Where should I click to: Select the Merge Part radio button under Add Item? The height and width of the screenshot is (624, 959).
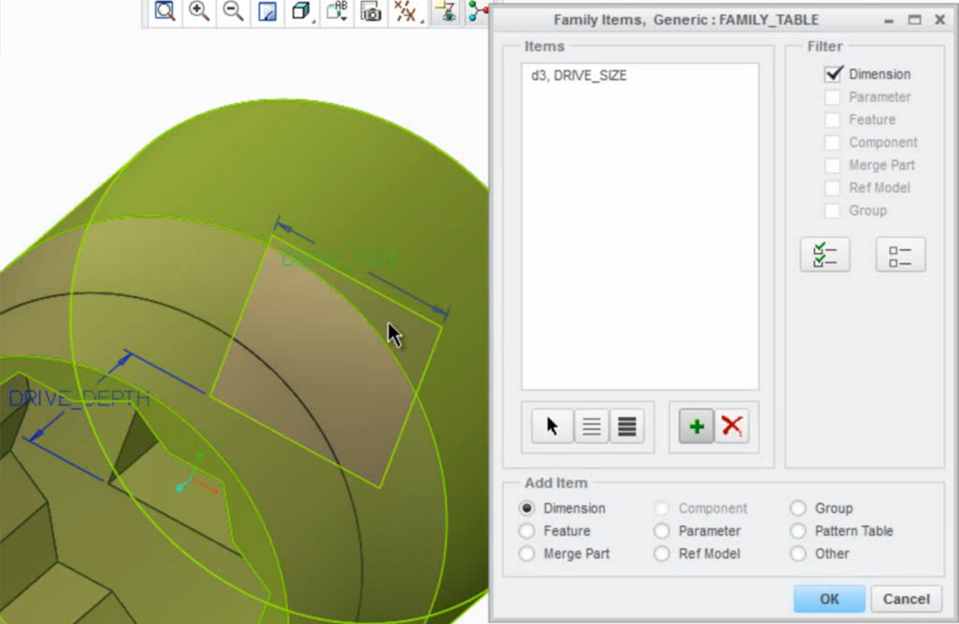tap(527, 554)
